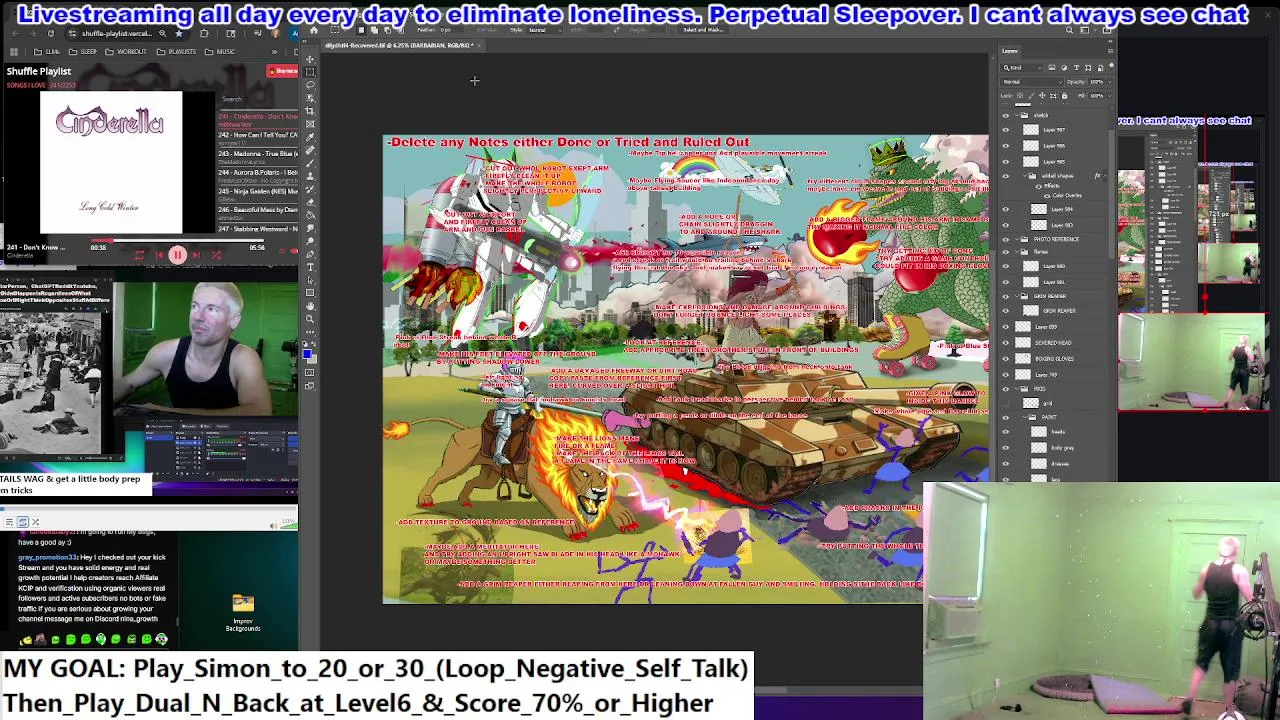Select the Move tool in Photoshop toolbar
Image resolution: width=1280 pixels, height=720 pixels.
click(x=309, y=59)
